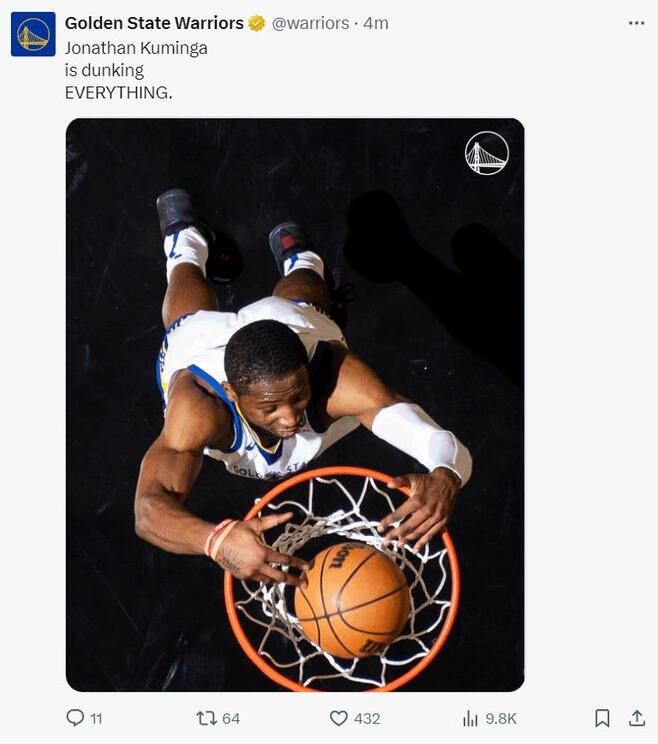Viewport: 658px width, 744px height.
Task: Click the 9.8K views count
Action: click(x=500, y=719)
